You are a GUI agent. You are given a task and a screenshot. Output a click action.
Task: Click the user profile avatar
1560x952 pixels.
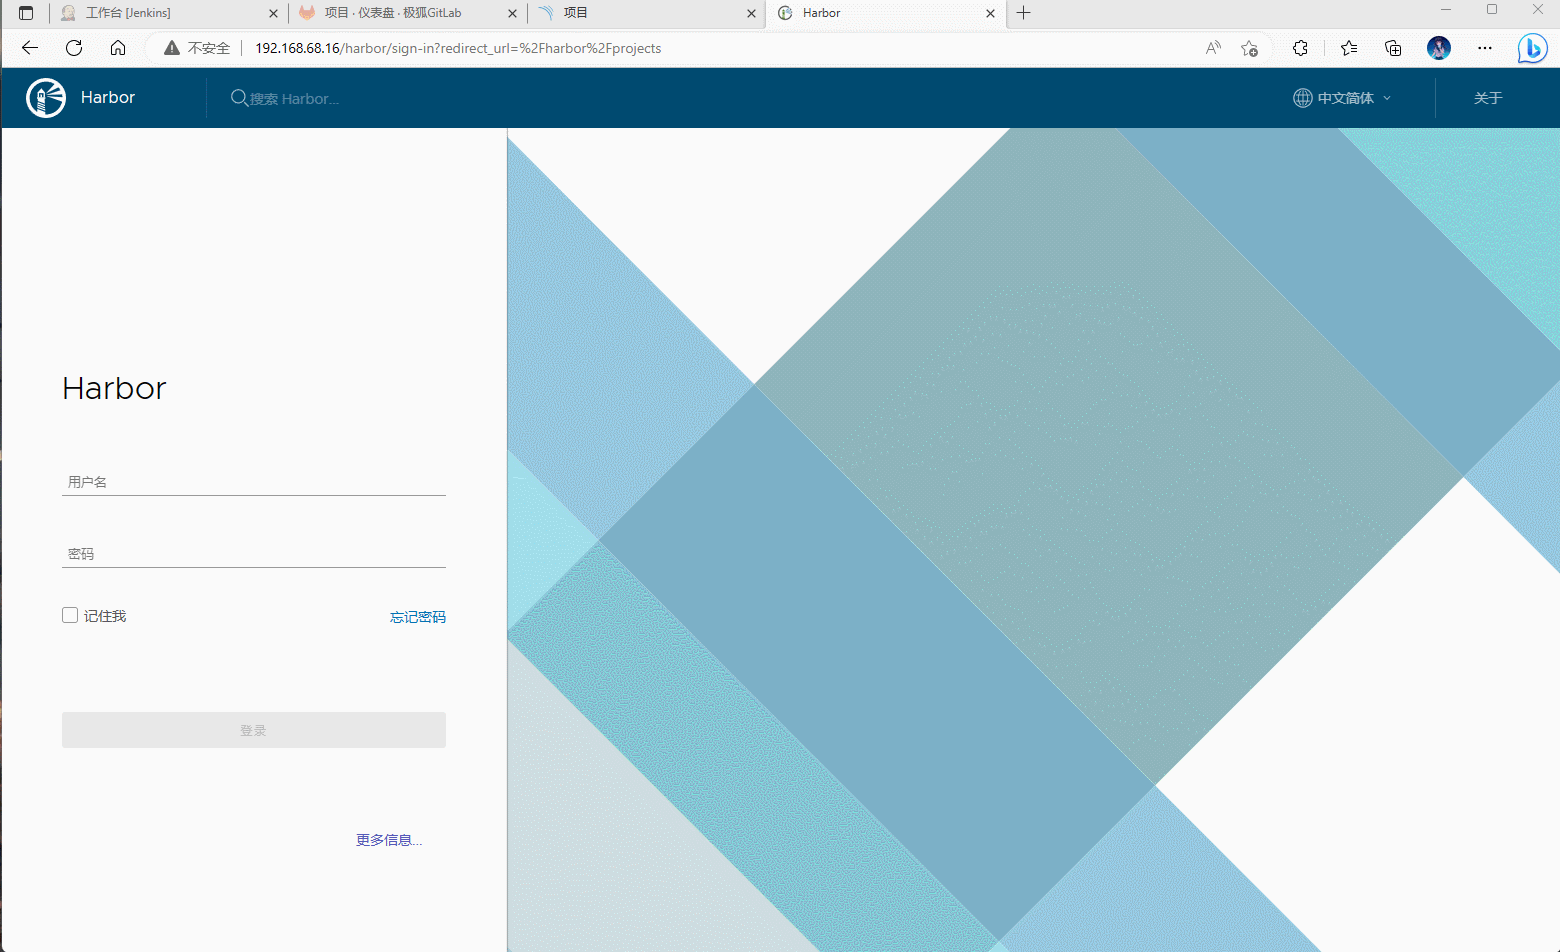(1439, 48)
